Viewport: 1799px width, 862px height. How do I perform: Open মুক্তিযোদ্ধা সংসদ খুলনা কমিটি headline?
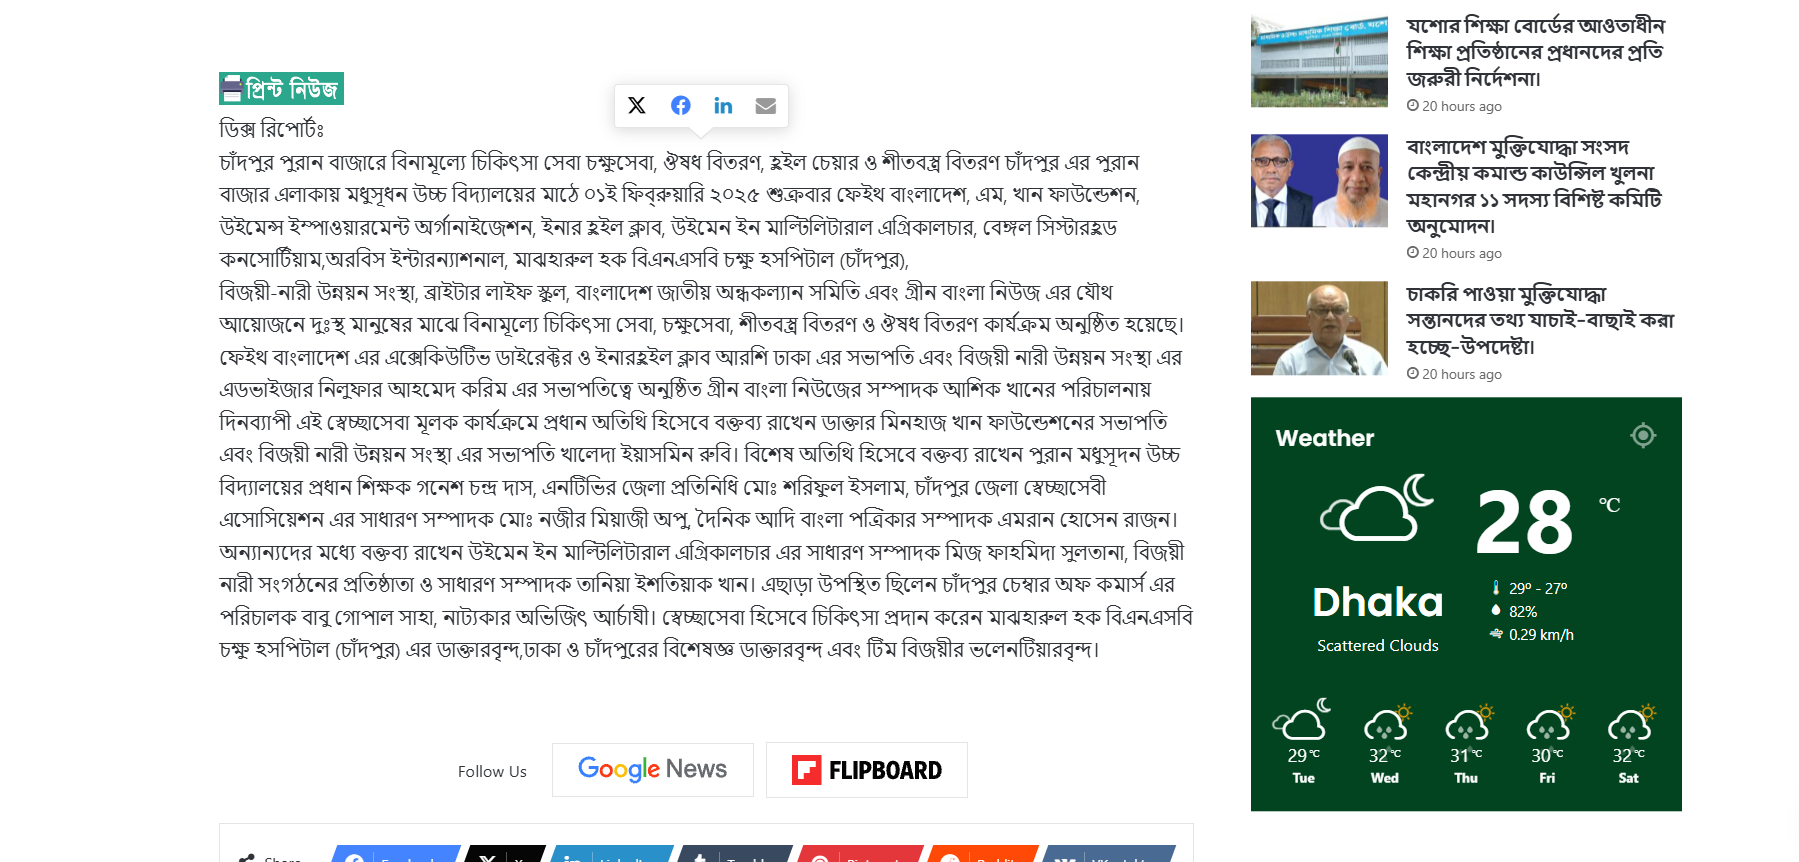tap(1534, 186)
